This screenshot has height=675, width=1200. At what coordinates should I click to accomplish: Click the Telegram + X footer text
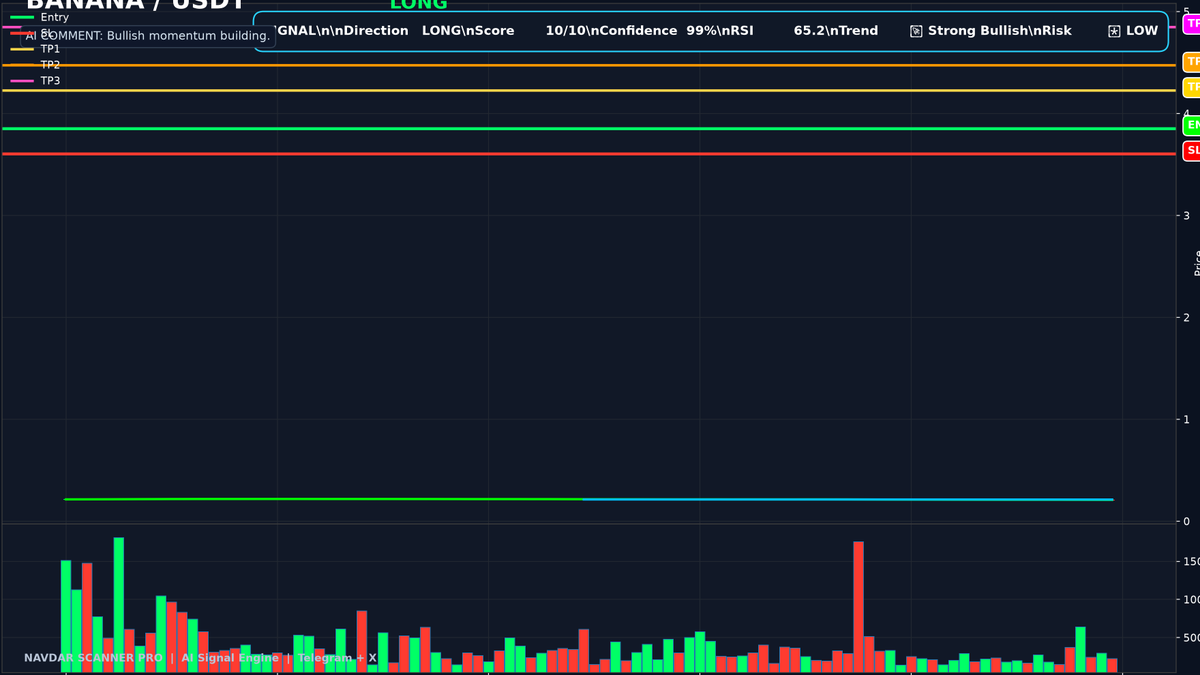point(337,658)
